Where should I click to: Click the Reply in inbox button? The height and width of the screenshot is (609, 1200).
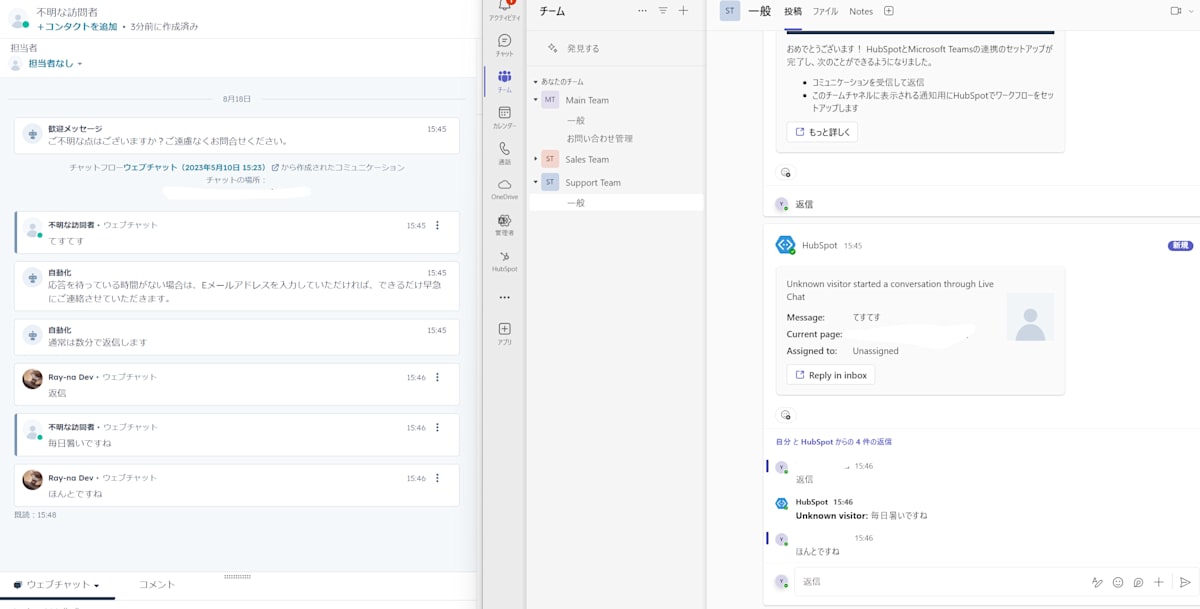pos(831,375)
